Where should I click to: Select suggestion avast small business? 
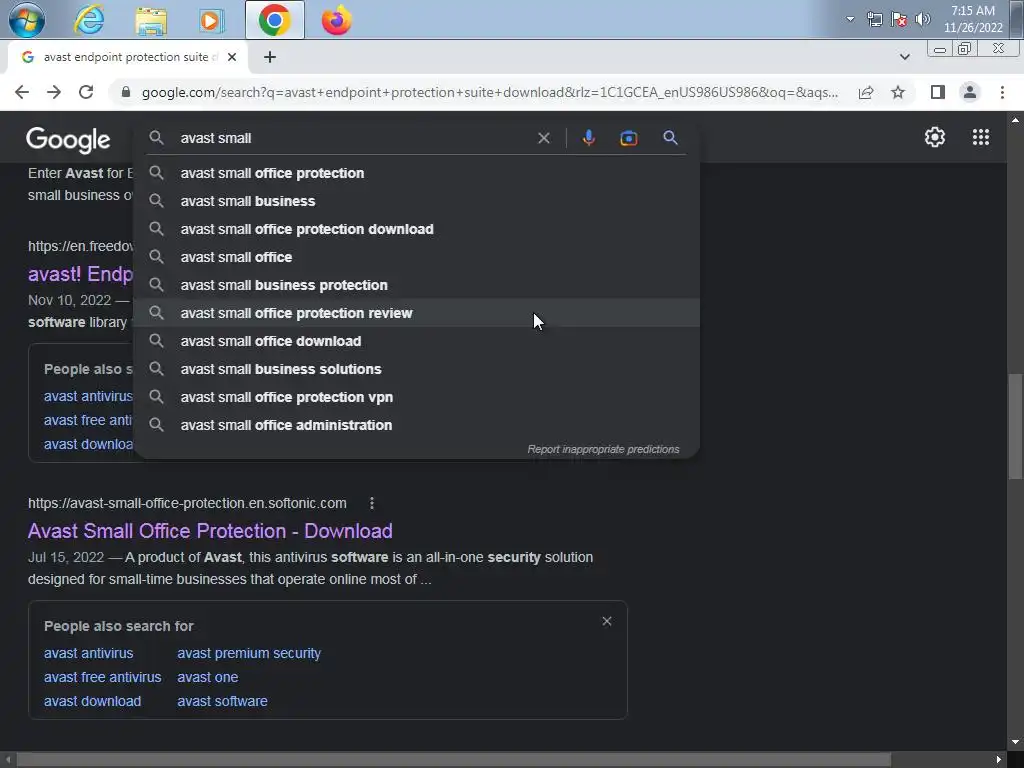click(x=416, y=201)
